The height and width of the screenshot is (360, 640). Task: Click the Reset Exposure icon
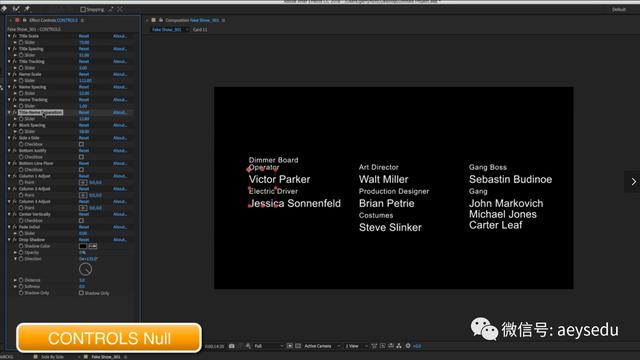click(x=408, y=346)
